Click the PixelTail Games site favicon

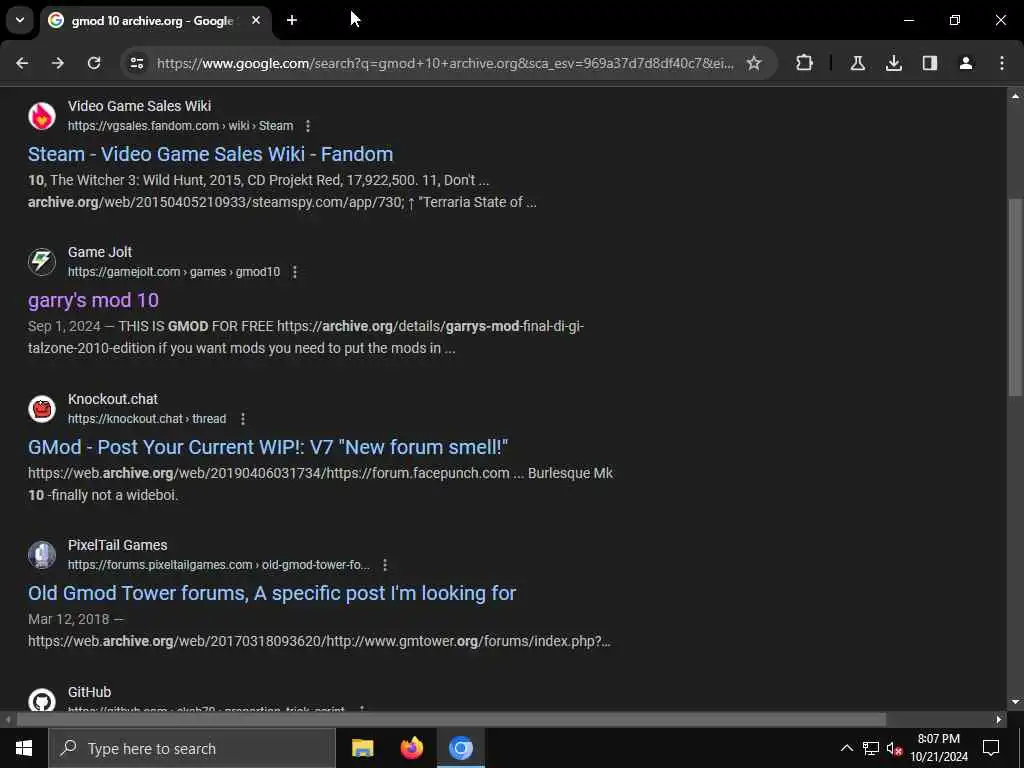point(42,555)
